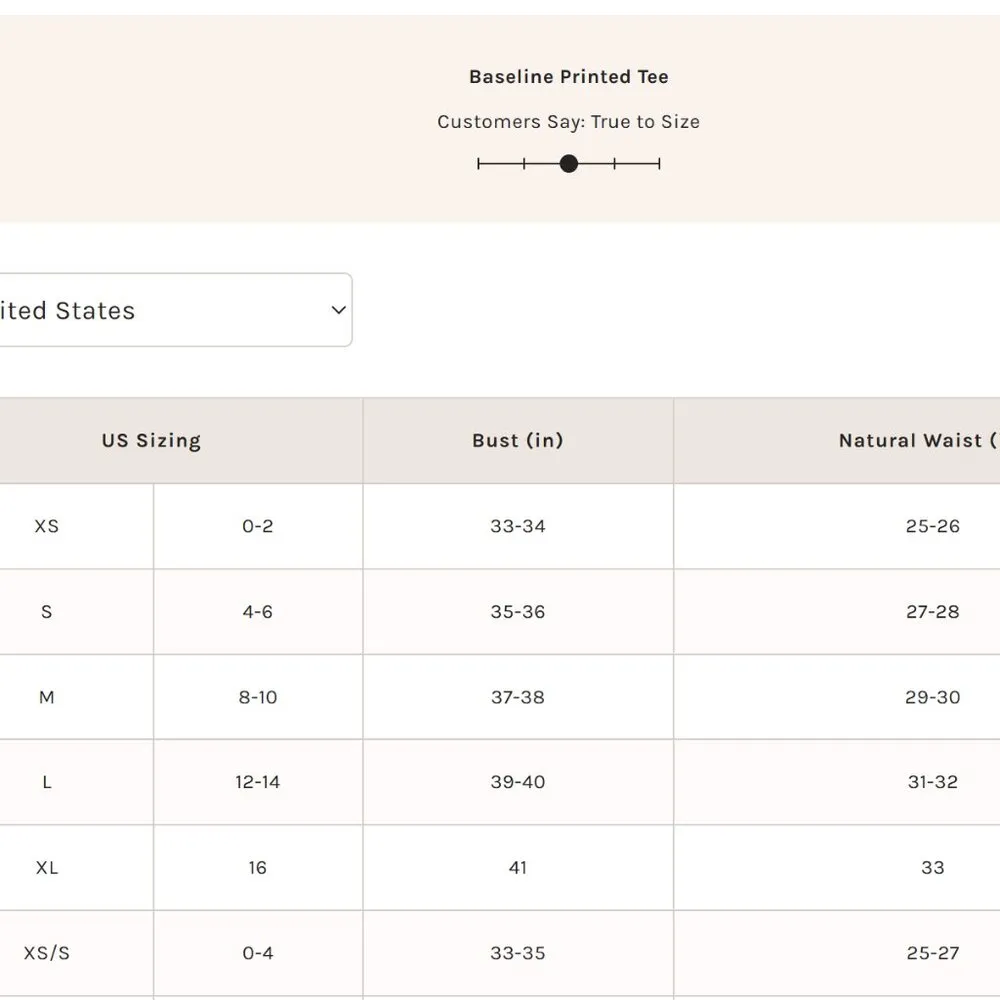Click the True to Size slider dot
The height and width of the screenshot is (1000, 1000).
point(569,163)
